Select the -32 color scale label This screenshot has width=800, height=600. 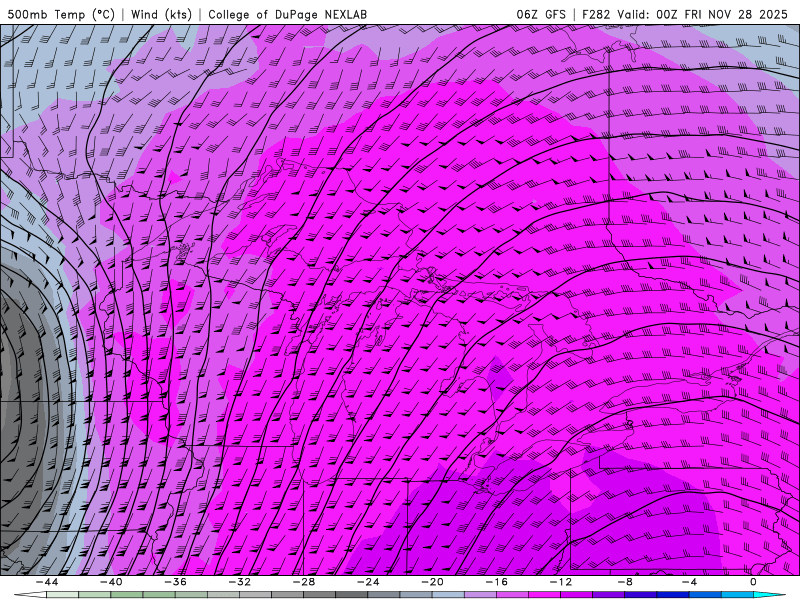[240, 582]
